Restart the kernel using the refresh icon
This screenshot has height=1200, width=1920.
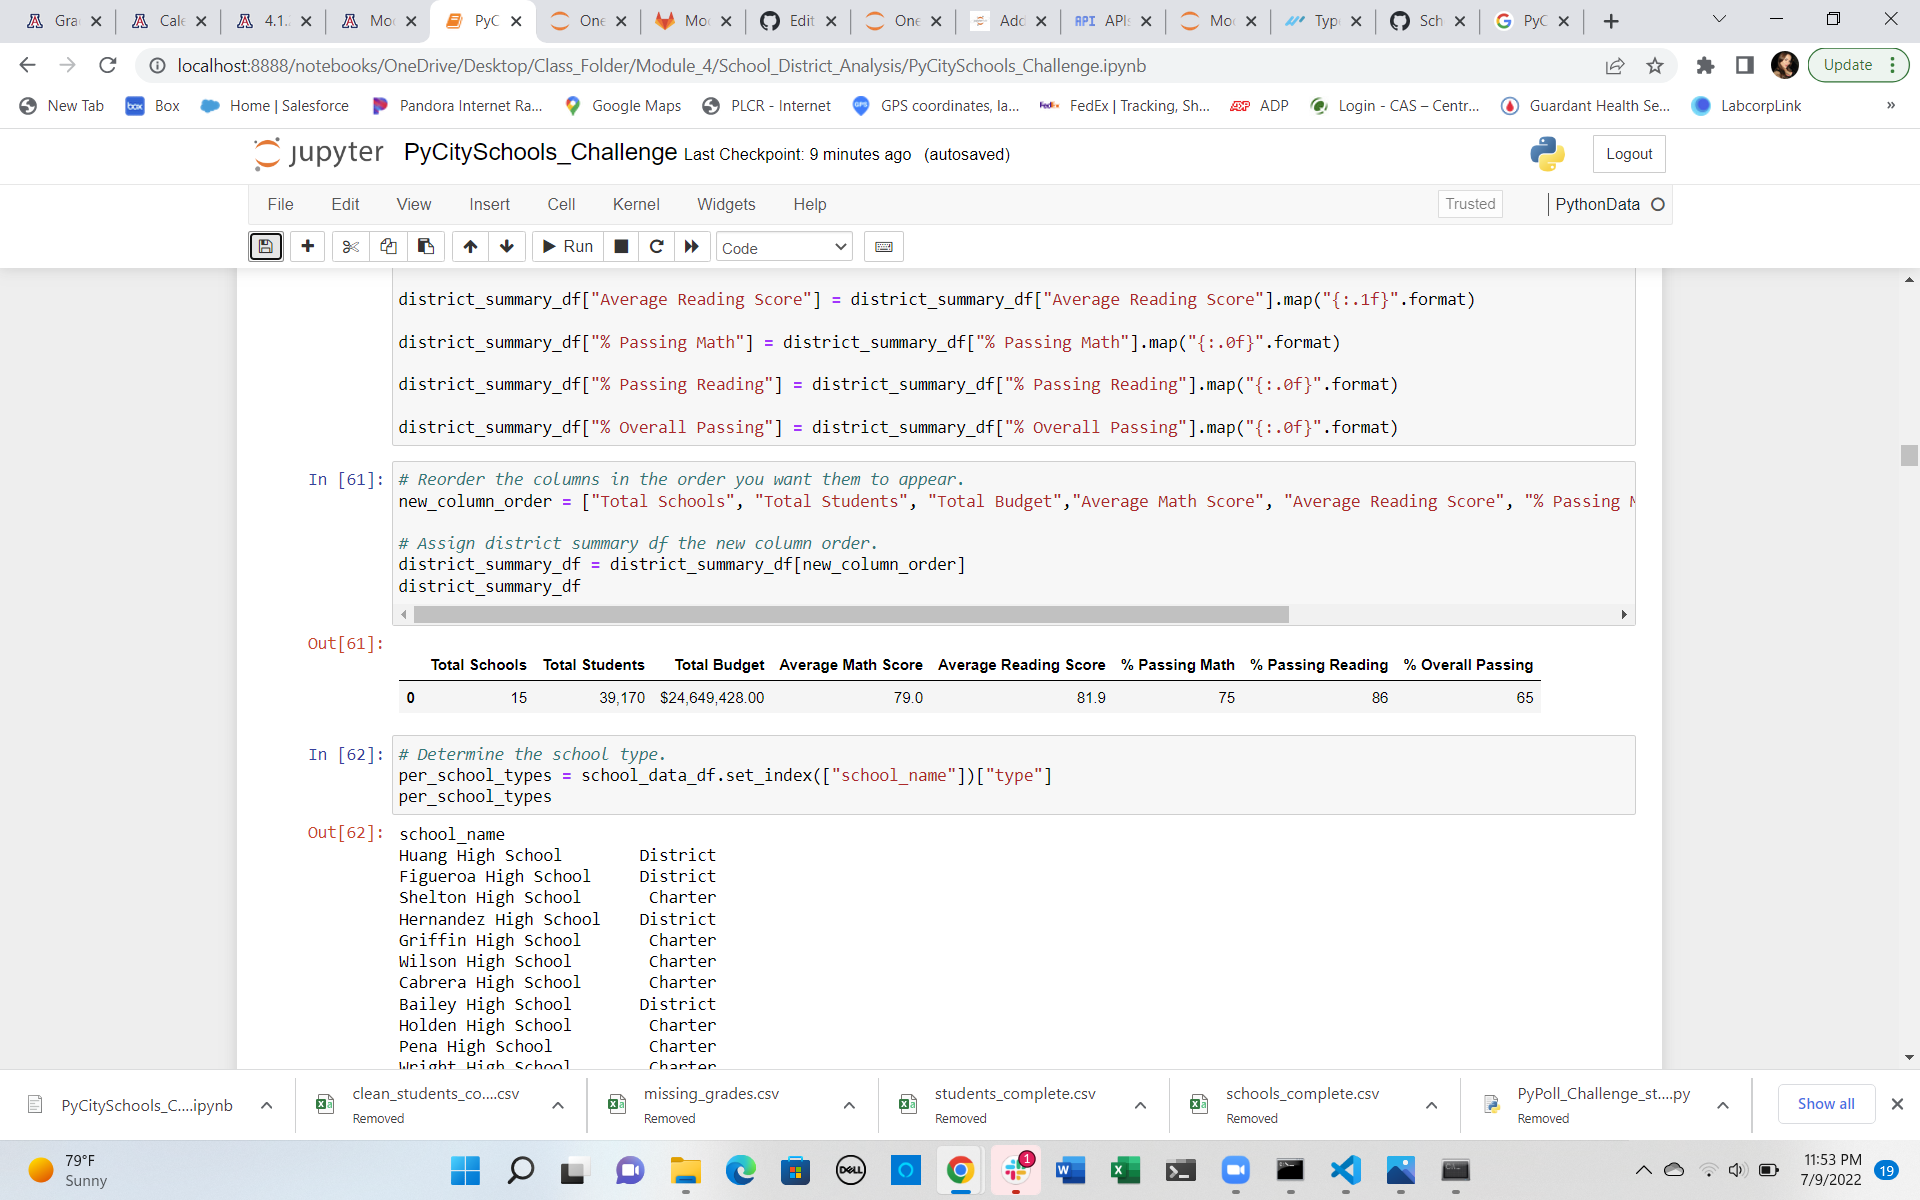656,246
